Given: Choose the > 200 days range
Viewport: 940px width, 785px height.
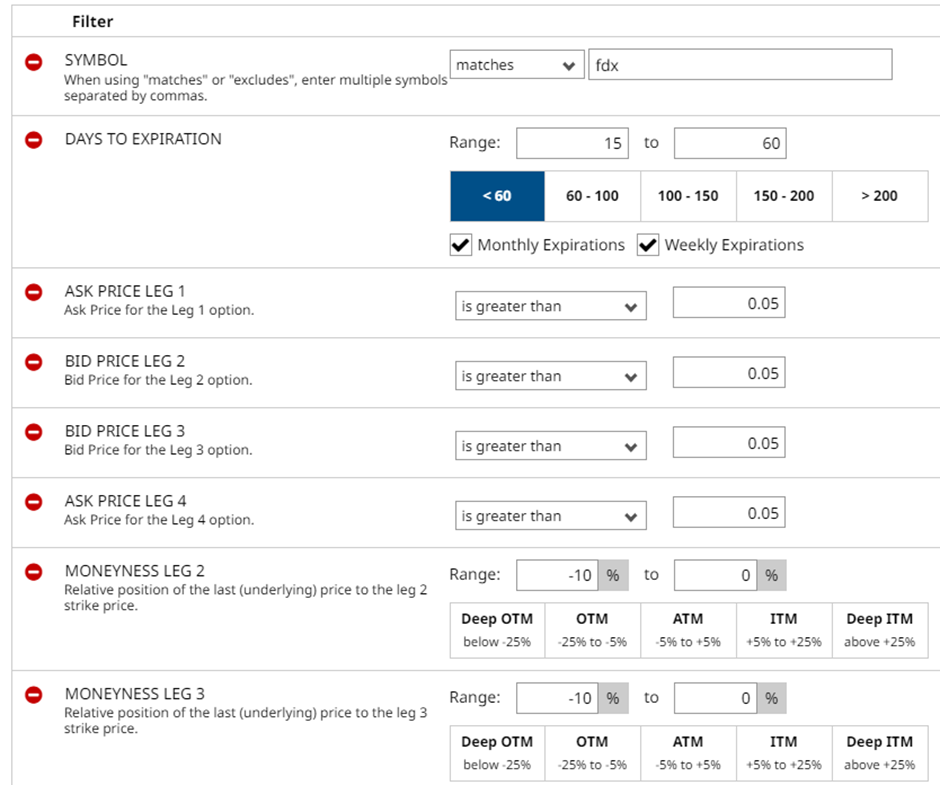Looking at the screenshot, I should coord(879,196).
